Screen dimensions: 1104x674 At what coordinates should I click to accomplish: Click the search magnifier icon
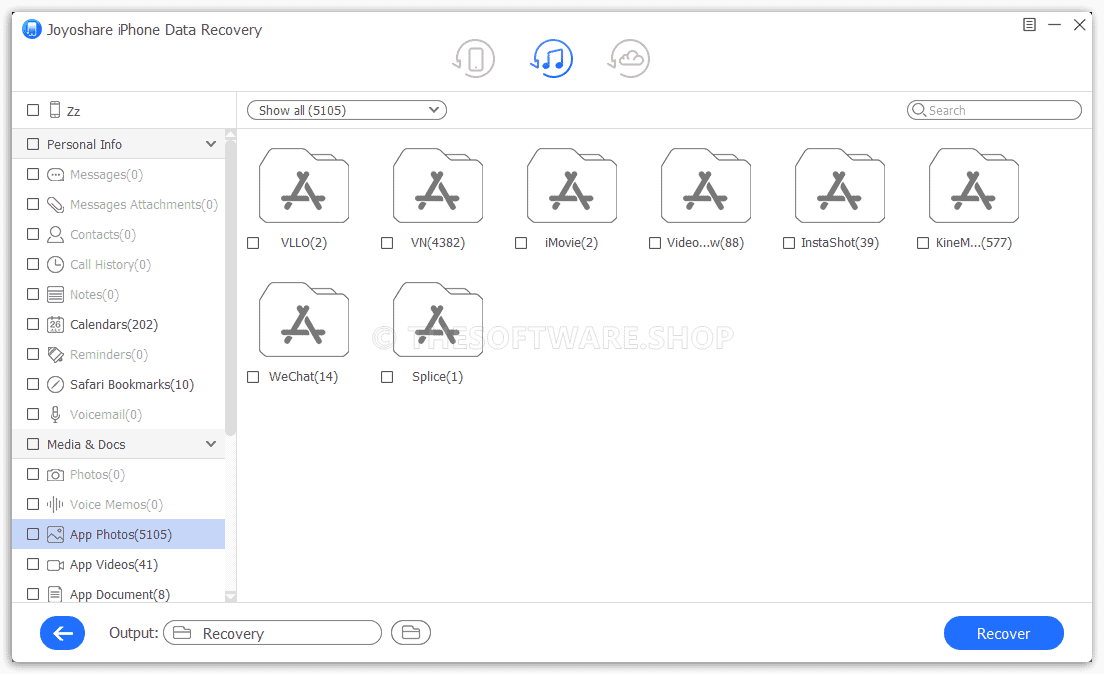(x=918, y=110)
